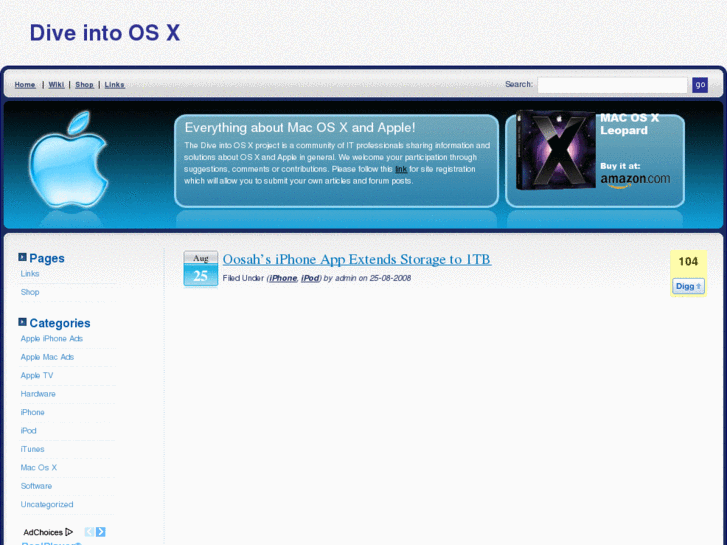Click into the Search input field
The height and width of the screenshot is (545, 727).
[612, 85]
